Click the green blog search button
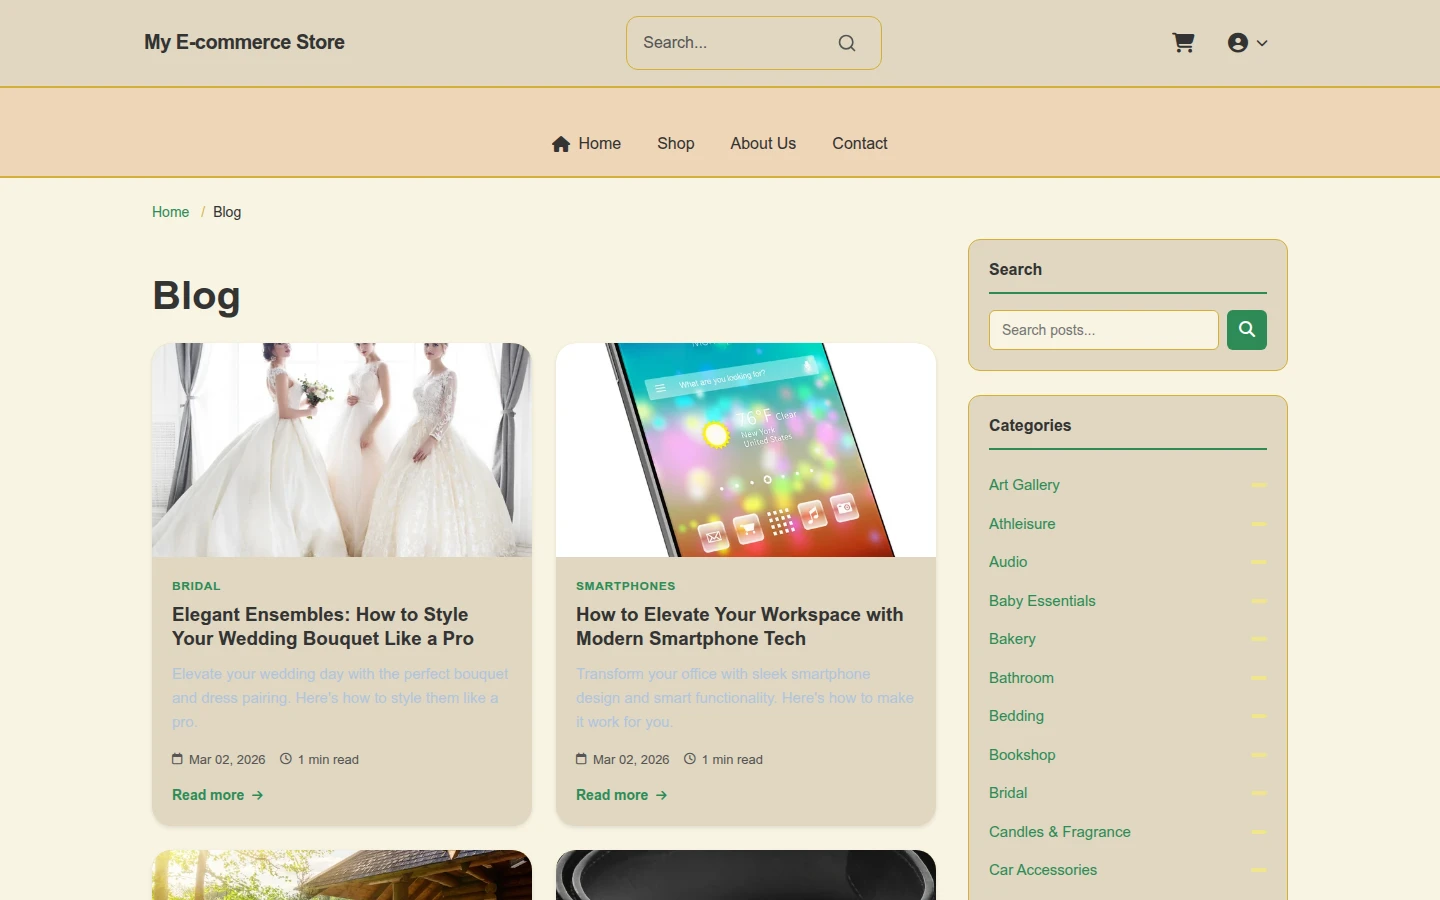Screen dimensions: 1440x900 click(x=1247, y=330)
